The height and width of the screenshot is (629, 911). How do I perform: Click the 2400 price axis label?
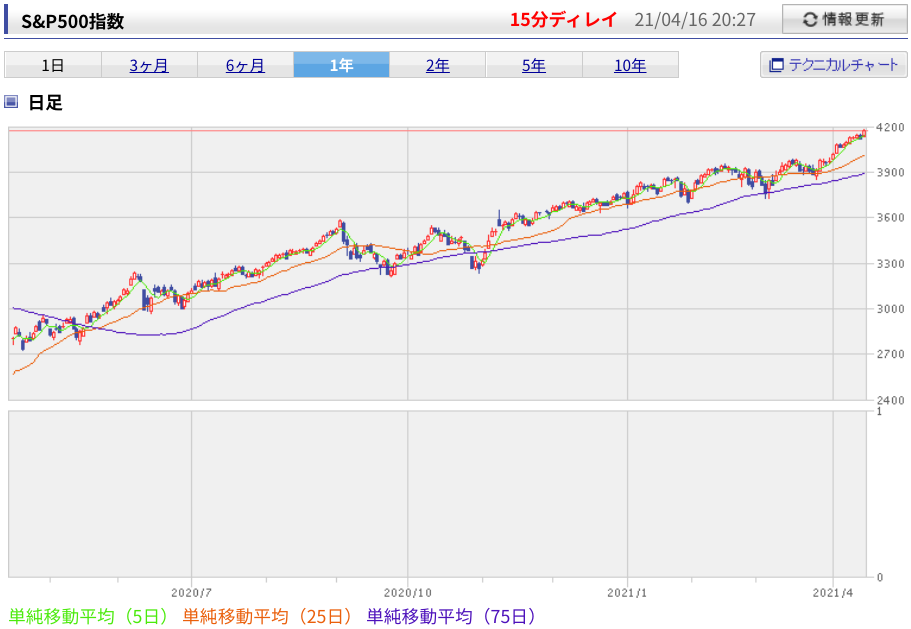[890, 400]
